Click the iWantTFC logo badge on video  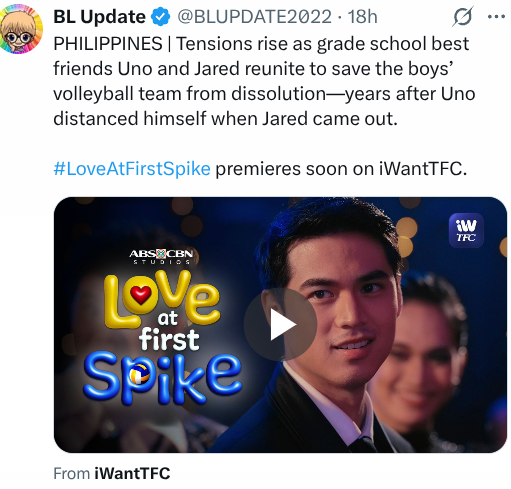point(466,230)
